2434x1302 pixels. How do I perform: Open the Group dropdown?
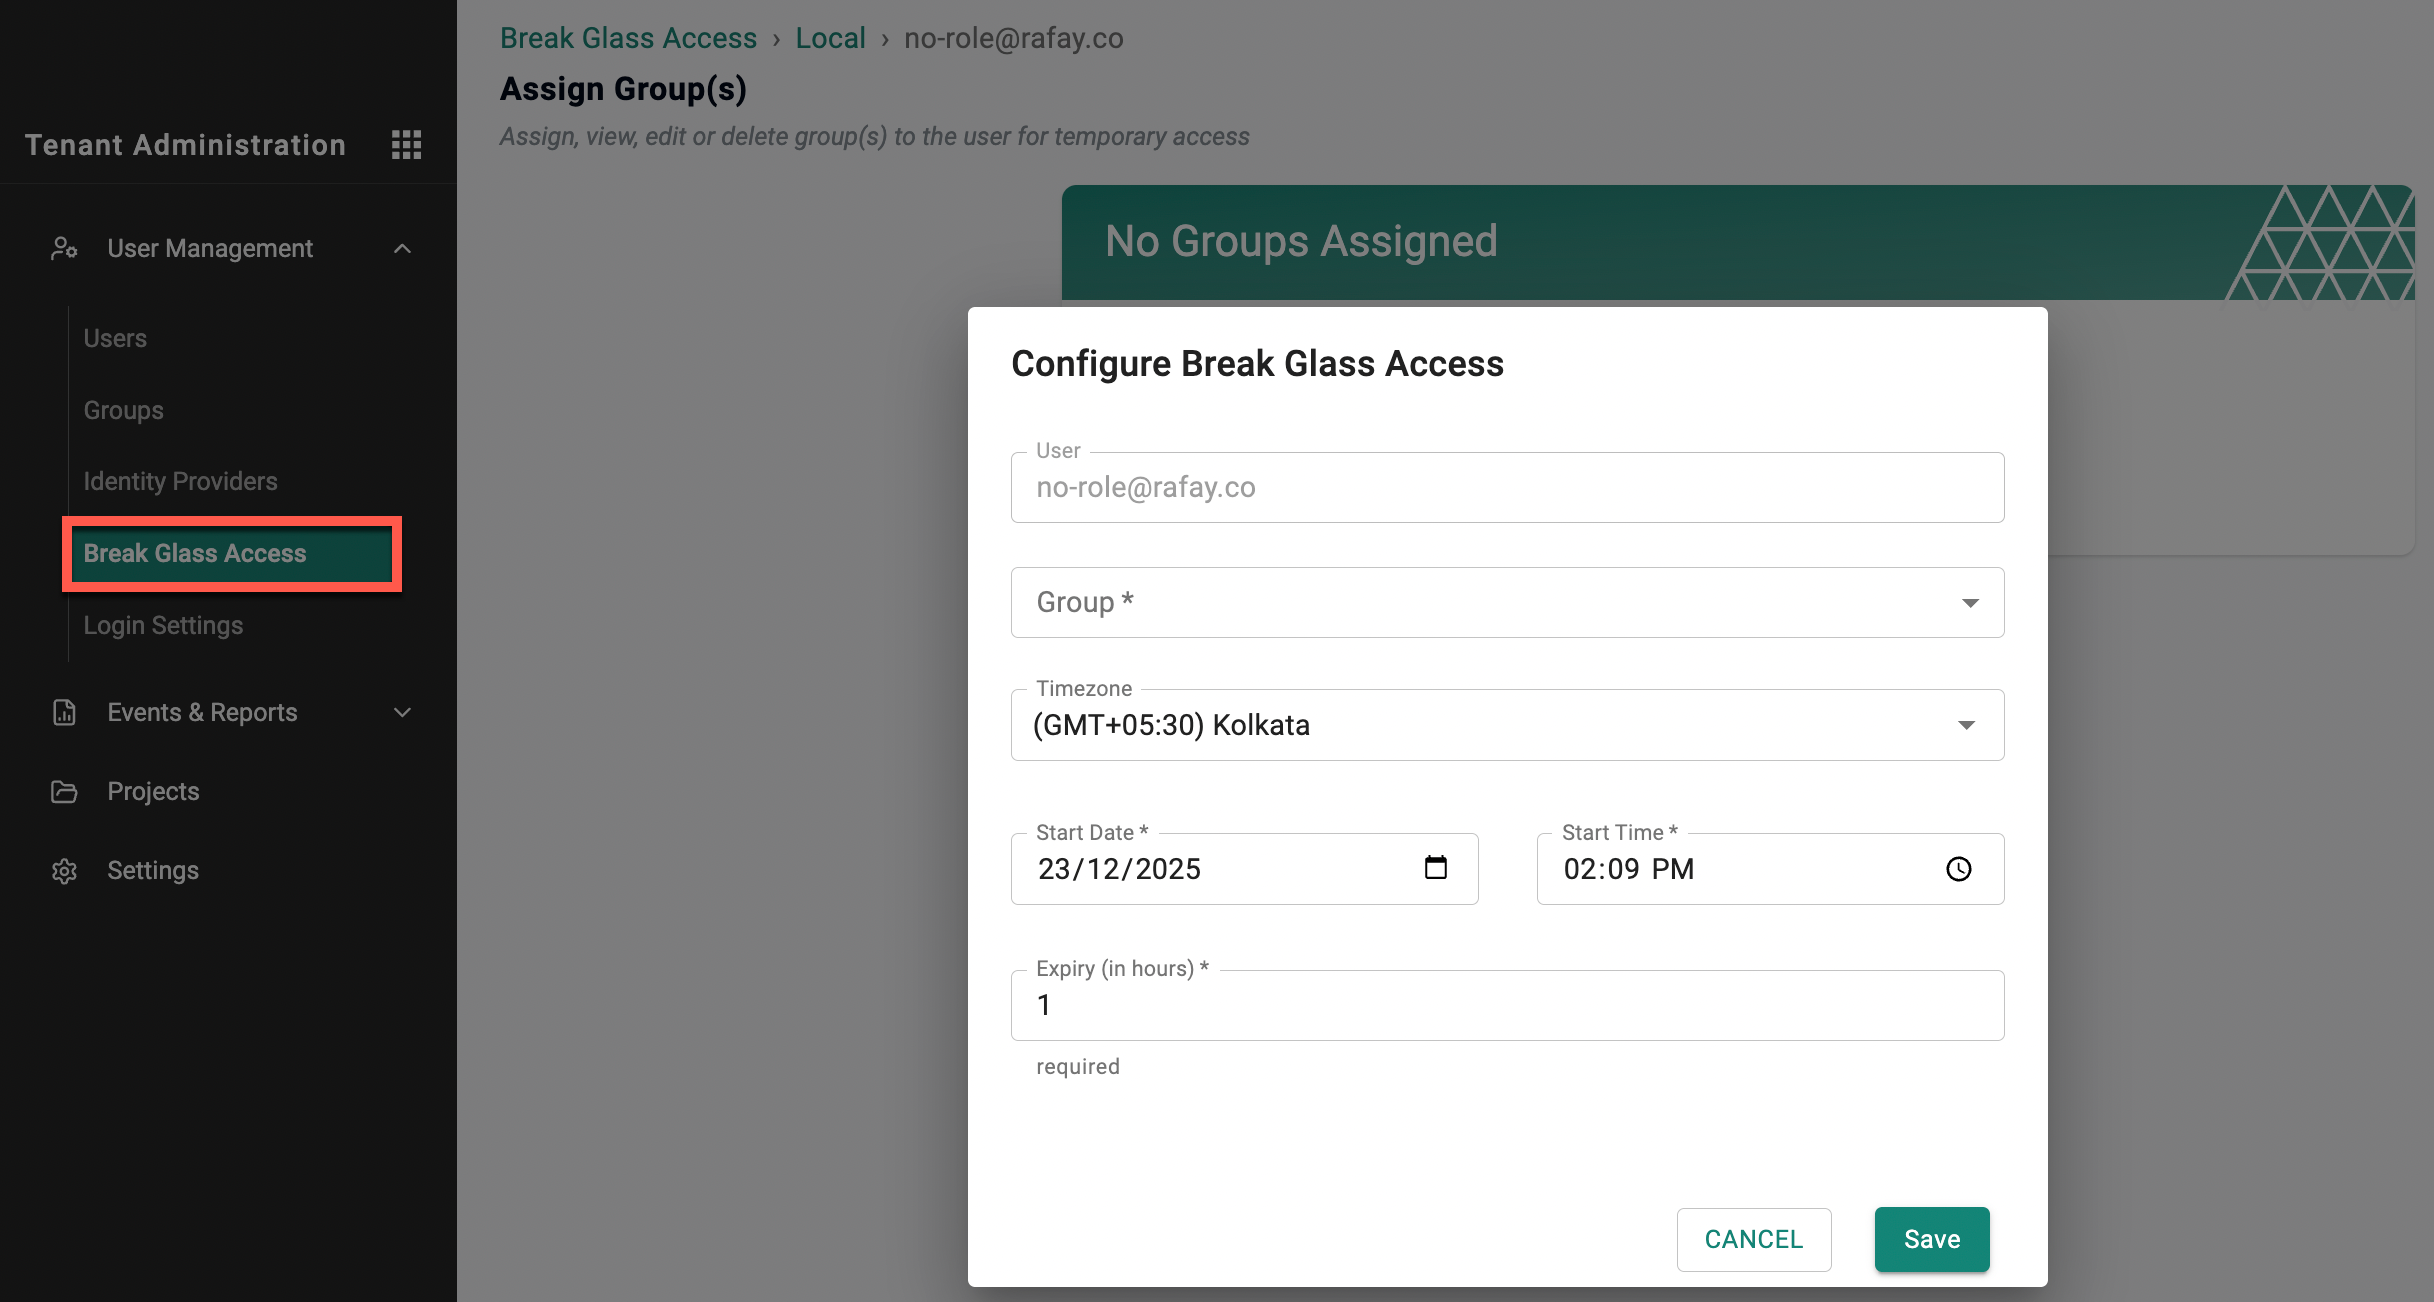coord(1506,602)
